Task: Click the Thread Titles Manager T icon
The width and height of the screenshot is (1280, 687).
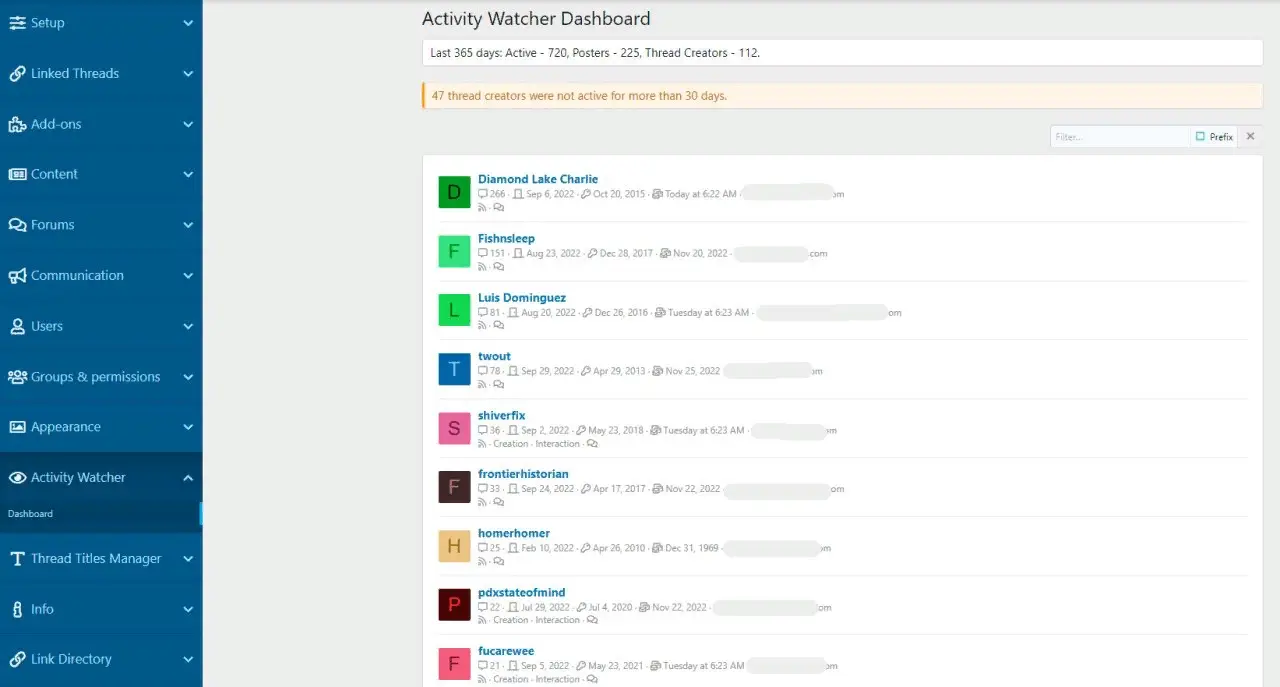Action: click(x=17, y=559)
